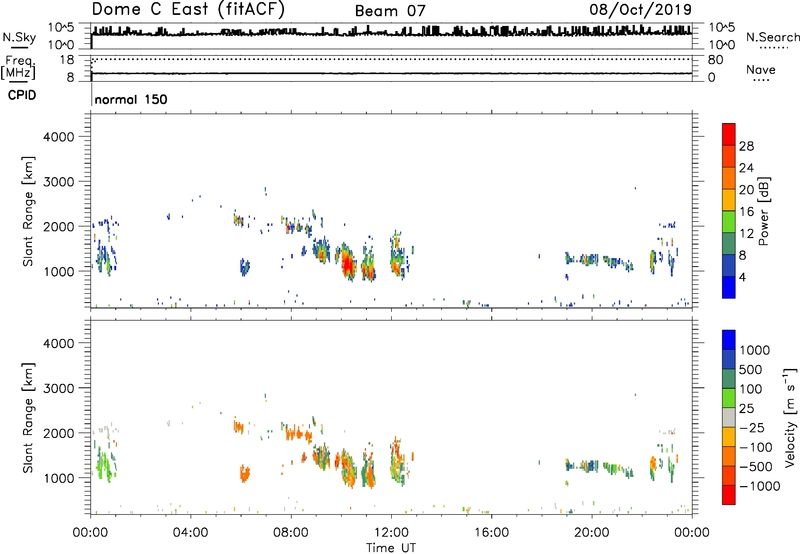Click the orange echo blob near 06:00 in velocity panel
The width and height of the screenshot is (800, 554).
tap(245, 473)
